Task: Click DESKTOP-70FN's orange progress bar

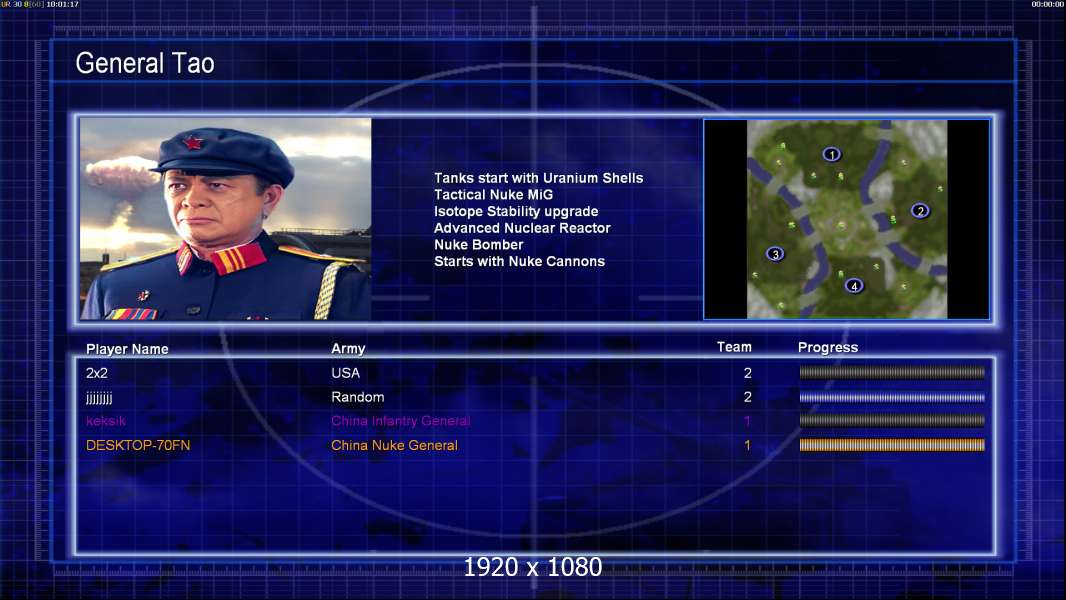Action: pos(892,445)
